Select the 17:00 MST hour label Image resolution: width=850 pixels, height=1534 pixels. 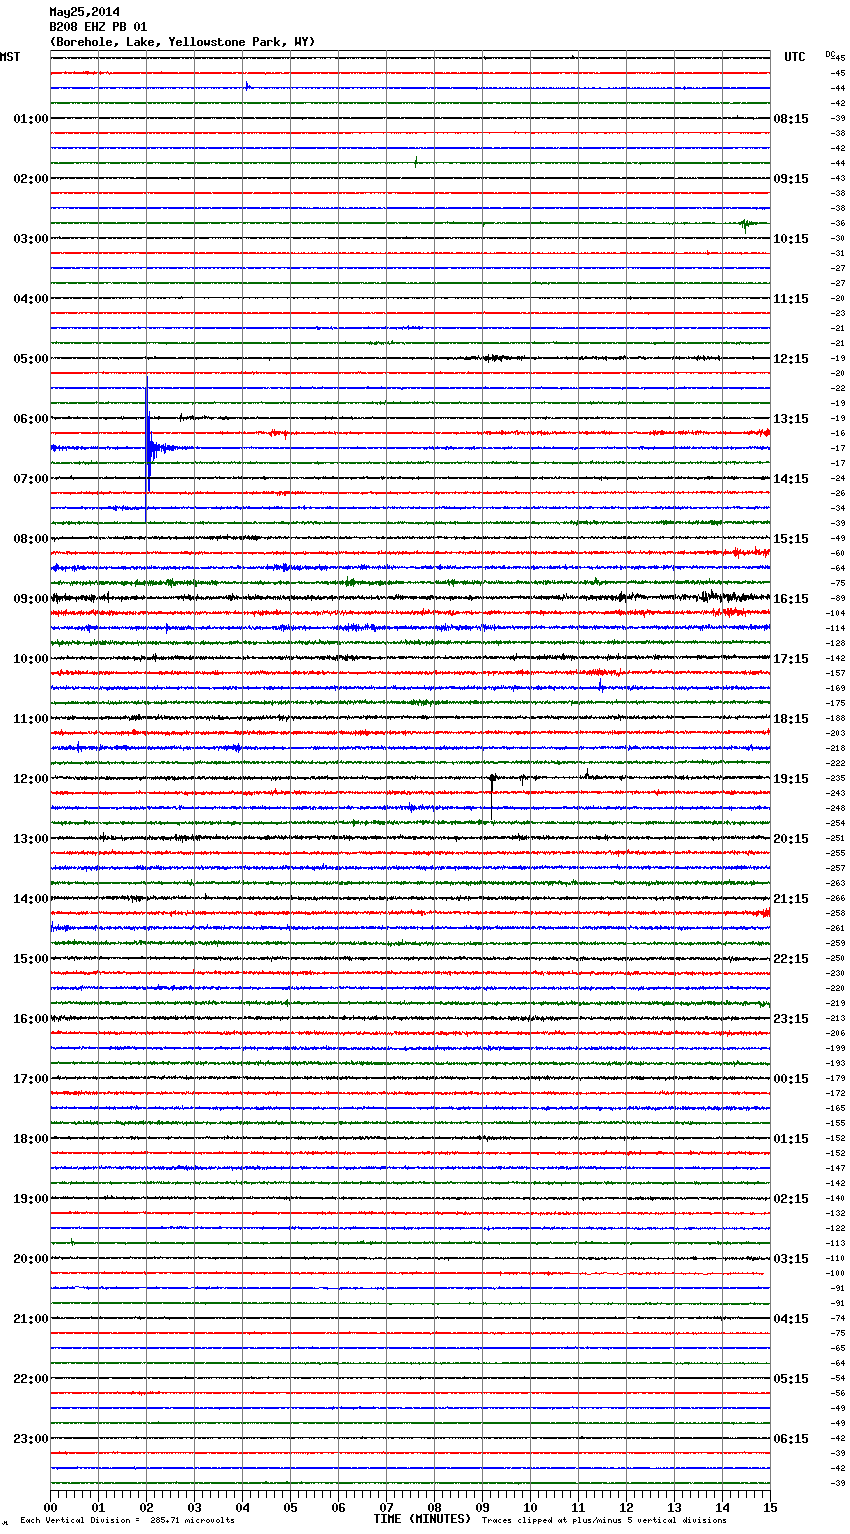pyautogui.click(x=31, y=1079)
